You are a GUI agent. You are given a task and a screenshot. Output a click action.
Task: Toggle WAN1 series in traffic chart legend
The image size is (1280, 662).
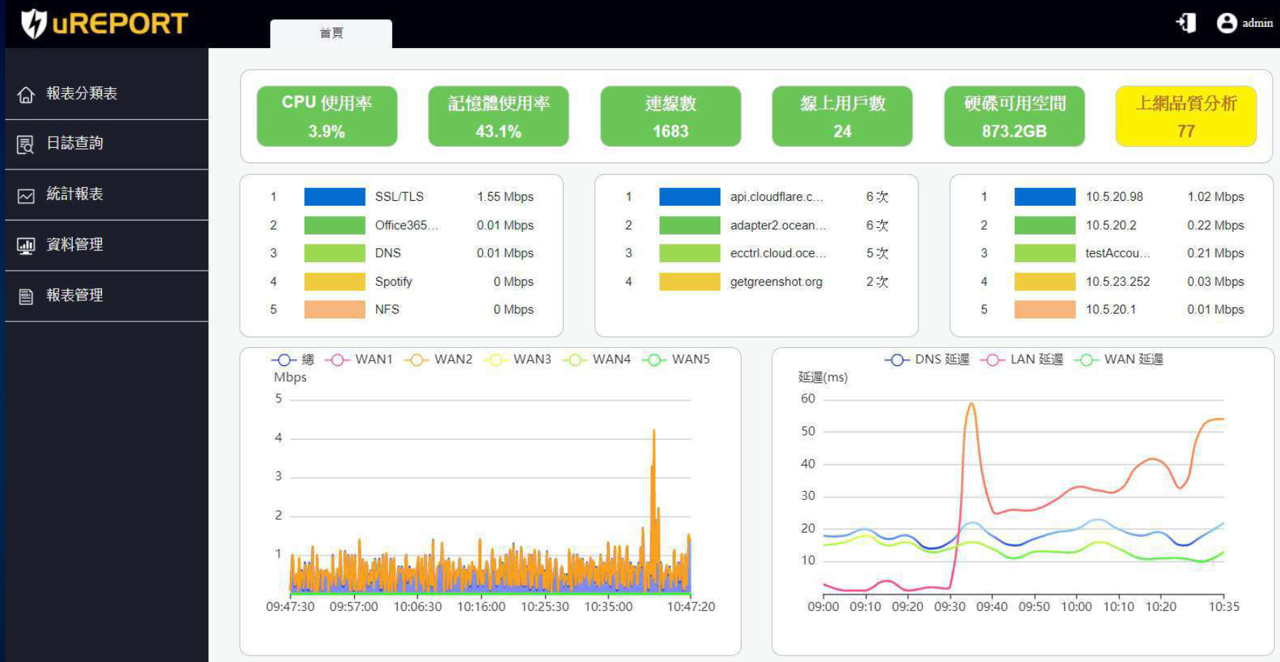pos(365,359)
